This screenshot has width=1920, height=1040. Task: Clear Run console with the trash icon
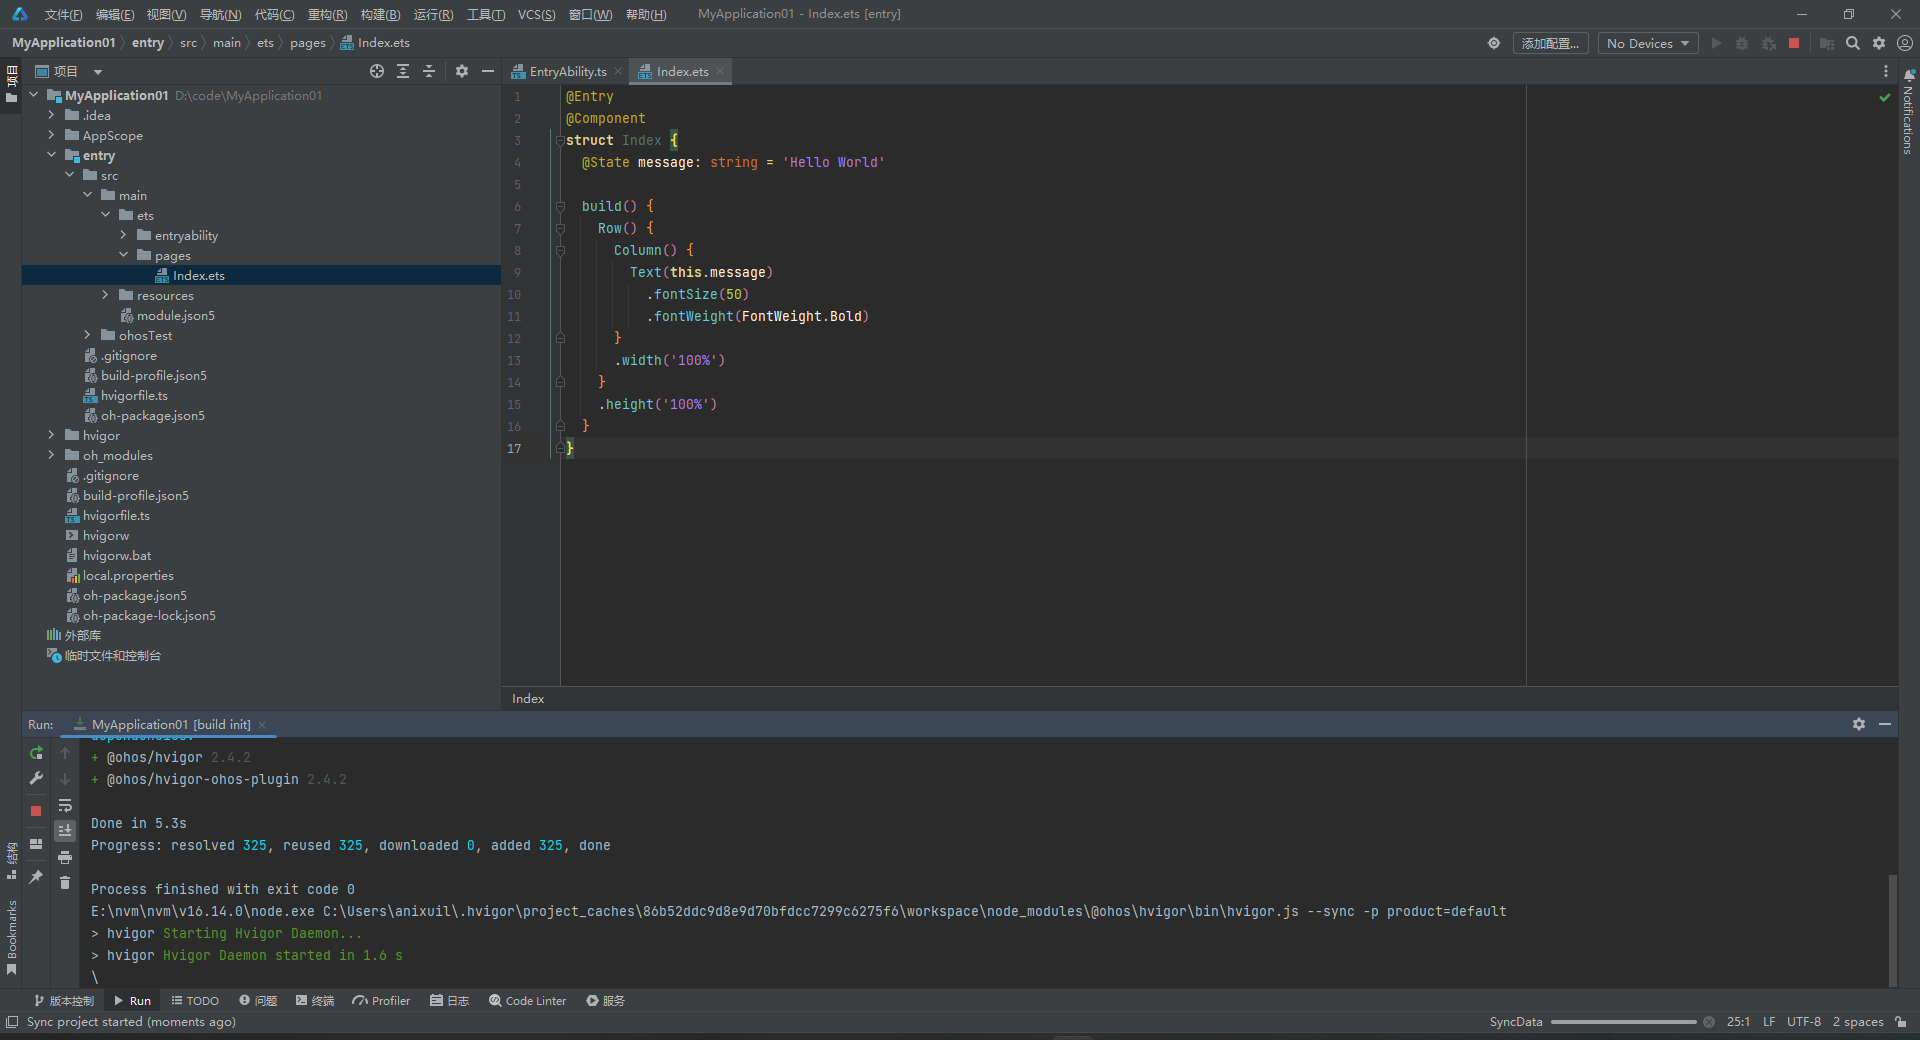pyautogui.click(x=65, y=882)
